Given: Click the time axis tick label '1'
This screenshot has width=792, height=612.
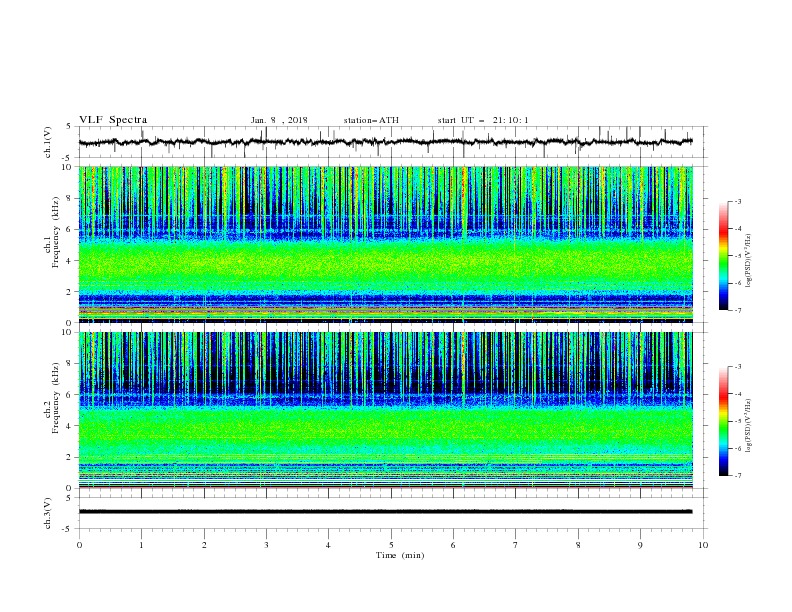Looking at the screenshot, I should [x=141, y=545].
